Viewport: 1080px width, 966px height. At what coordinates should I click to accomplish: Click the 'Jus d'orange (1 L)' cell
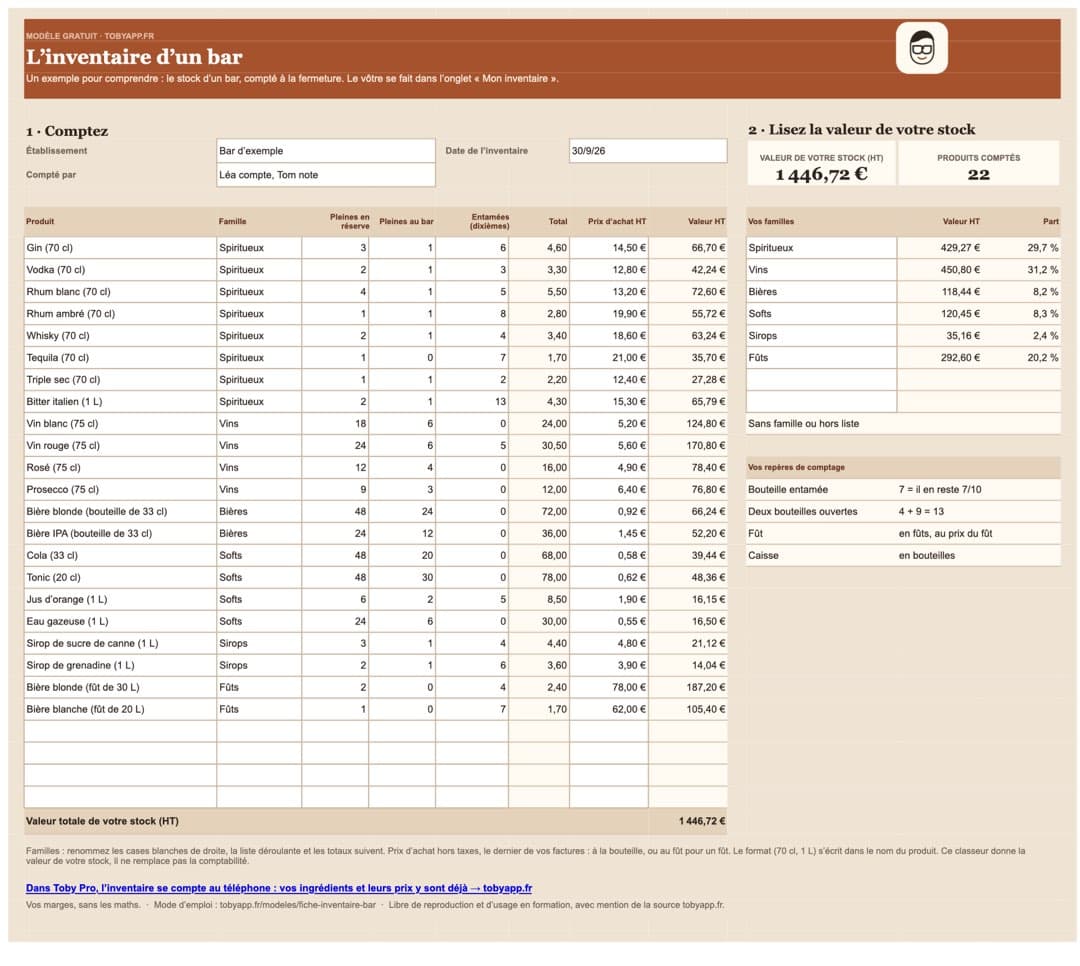(x=120, y=600)
